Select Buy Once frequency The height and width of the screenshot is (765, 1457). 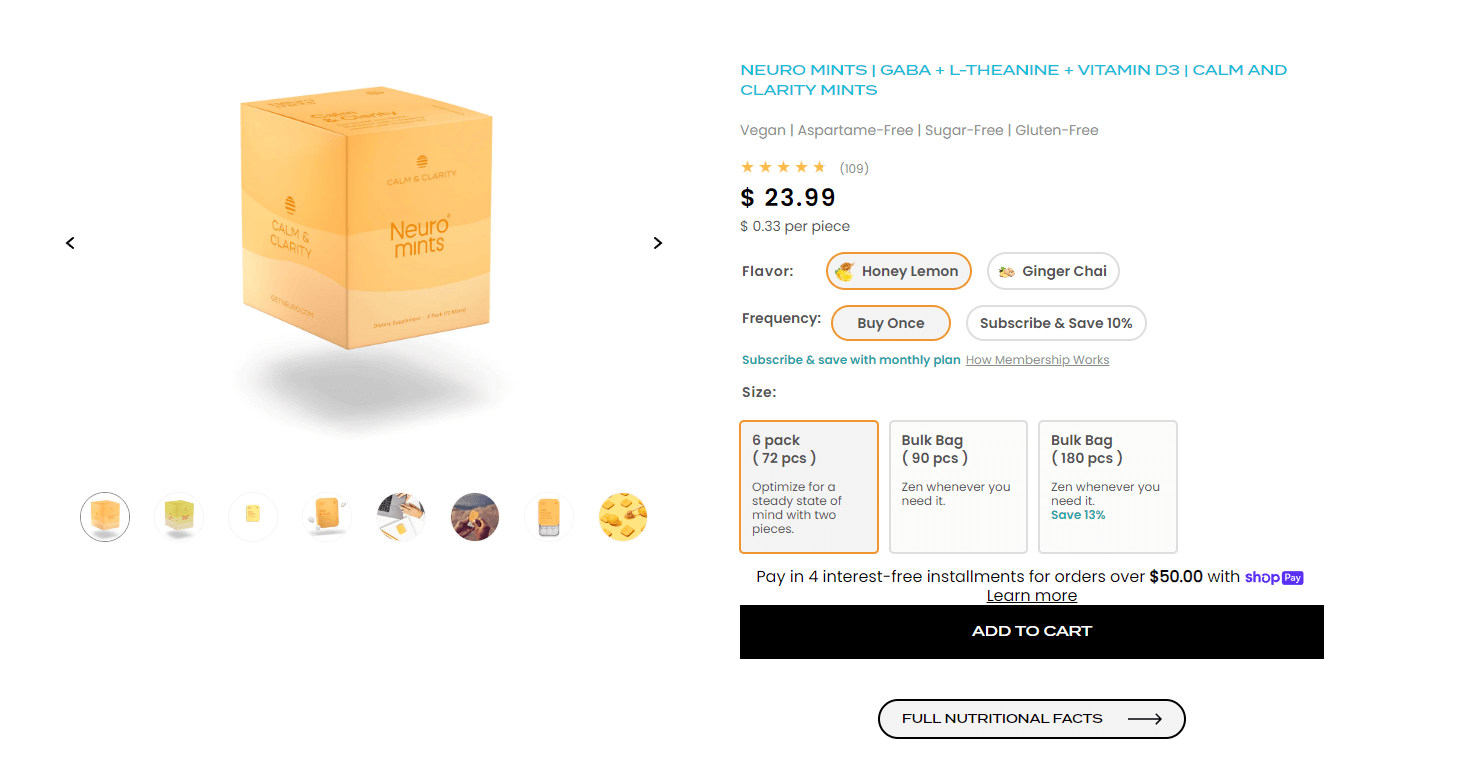coord(890,323)
